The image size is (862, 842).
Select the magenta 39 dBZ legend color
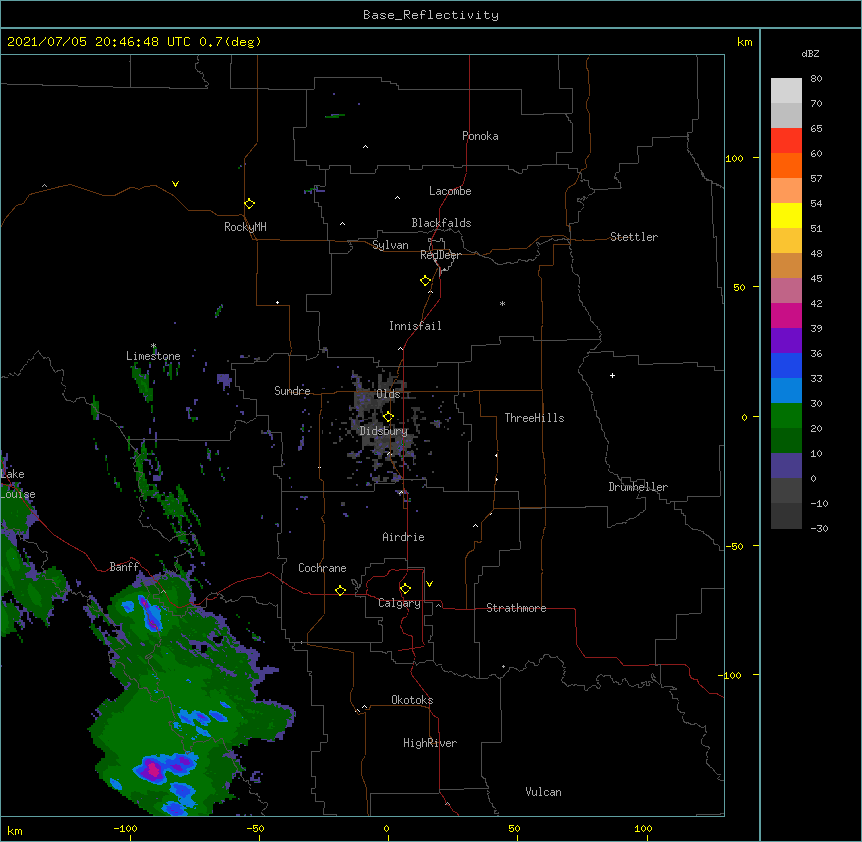pyautogui.click(x=786, y=315)
